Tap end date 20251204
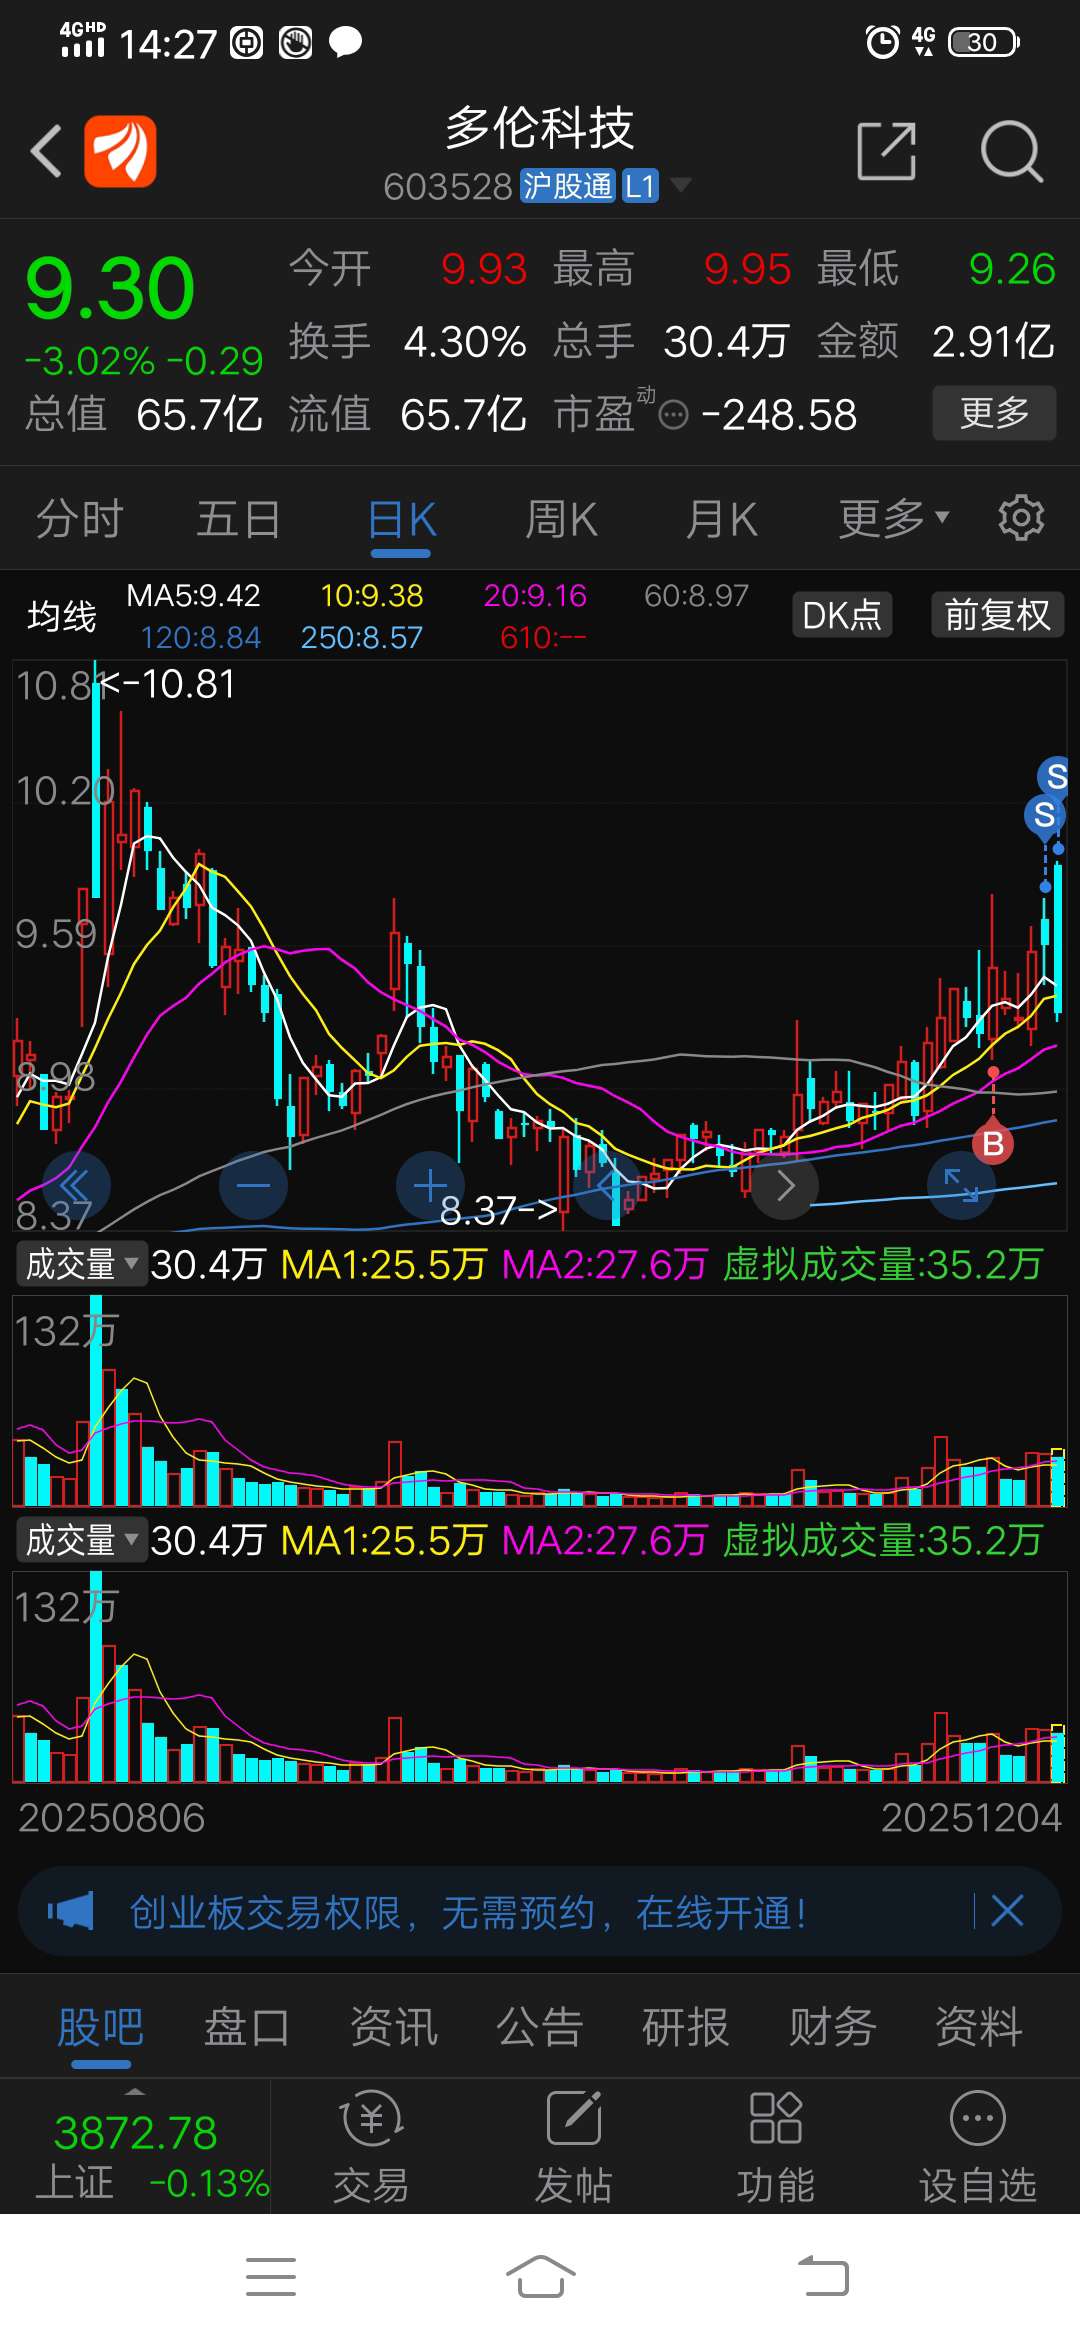This screenshot has height=2340, width=1080. pyautogui.click(x=971, y=1818)
